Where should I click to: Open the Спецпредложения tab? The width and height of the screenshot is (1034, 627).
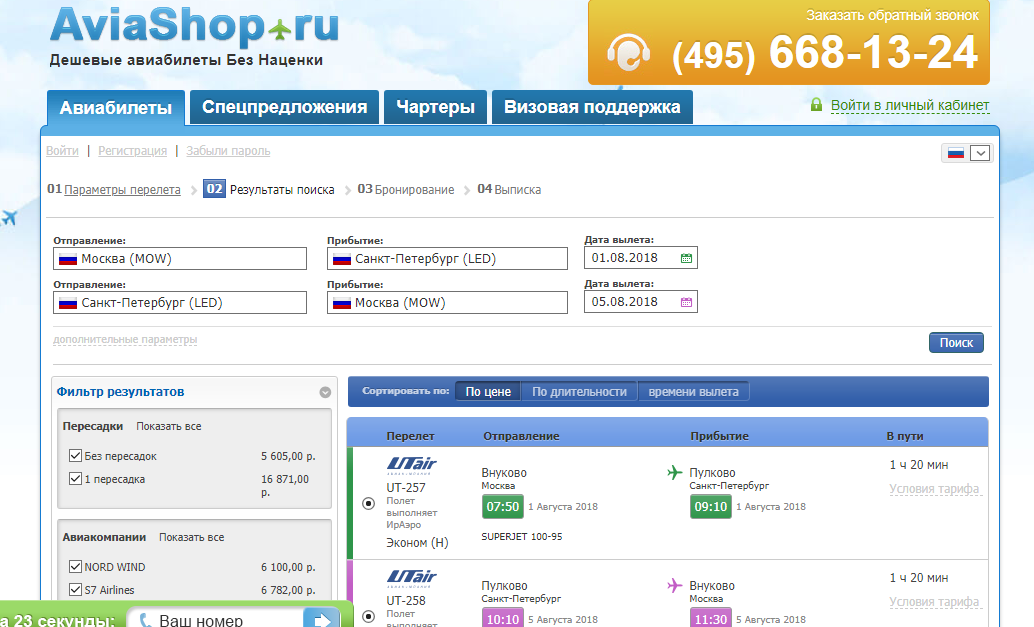click(284, 108)
